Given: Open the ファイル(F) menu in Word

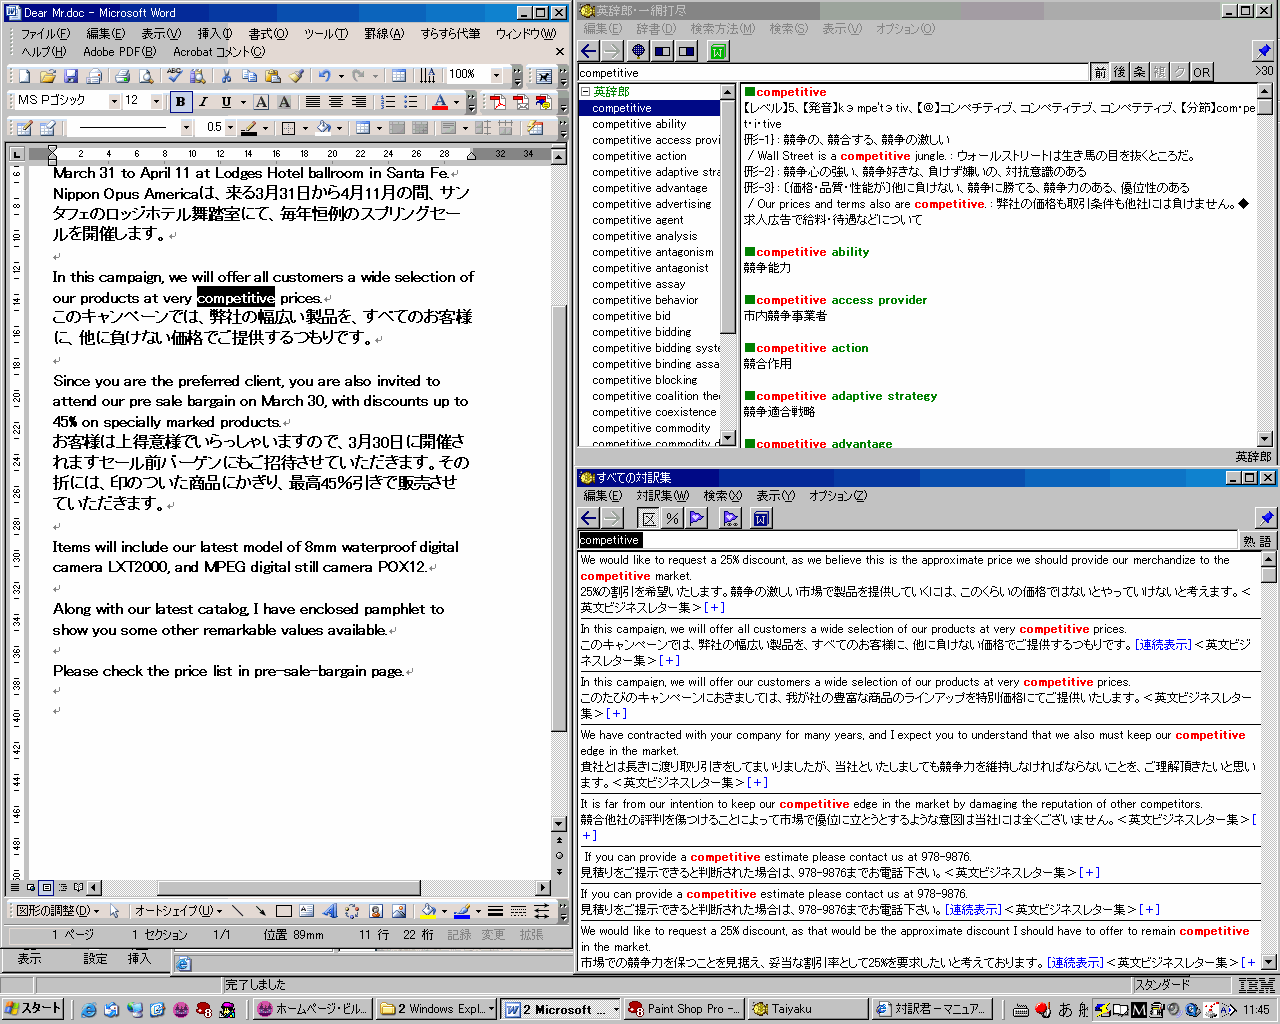Looking at the screenshot, I should click(x=45, y=34).
